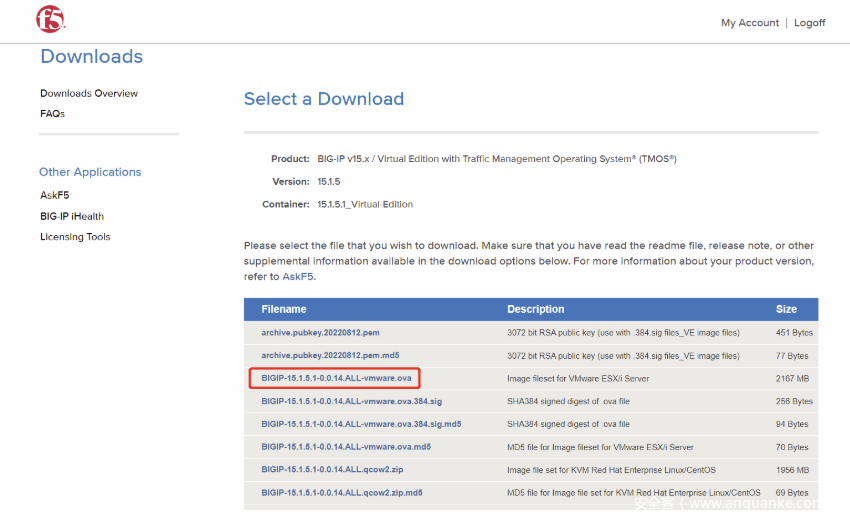
Task: Click the F5 logo icon
Action: coord(50,19)
